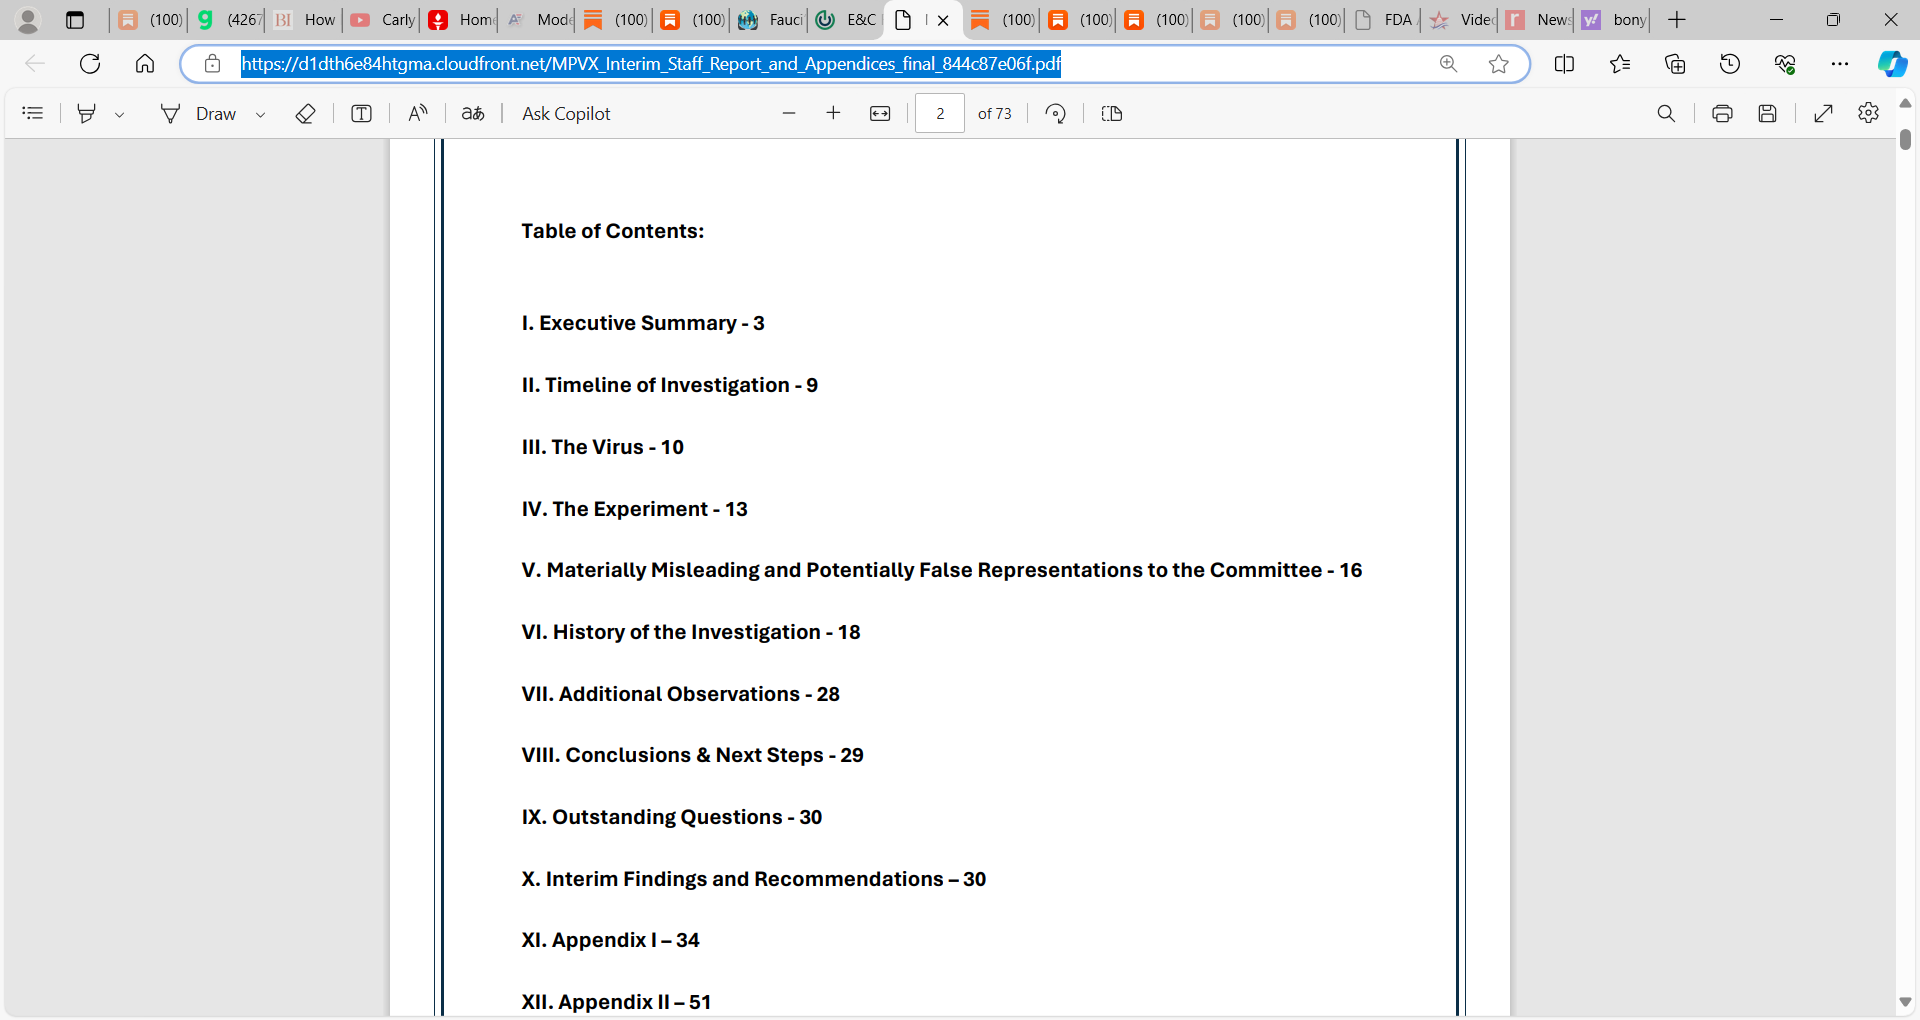Click 'I. Executive Summary - 3' entry
Viewport: 1920px width, 1020px height.
coord(643,323)
